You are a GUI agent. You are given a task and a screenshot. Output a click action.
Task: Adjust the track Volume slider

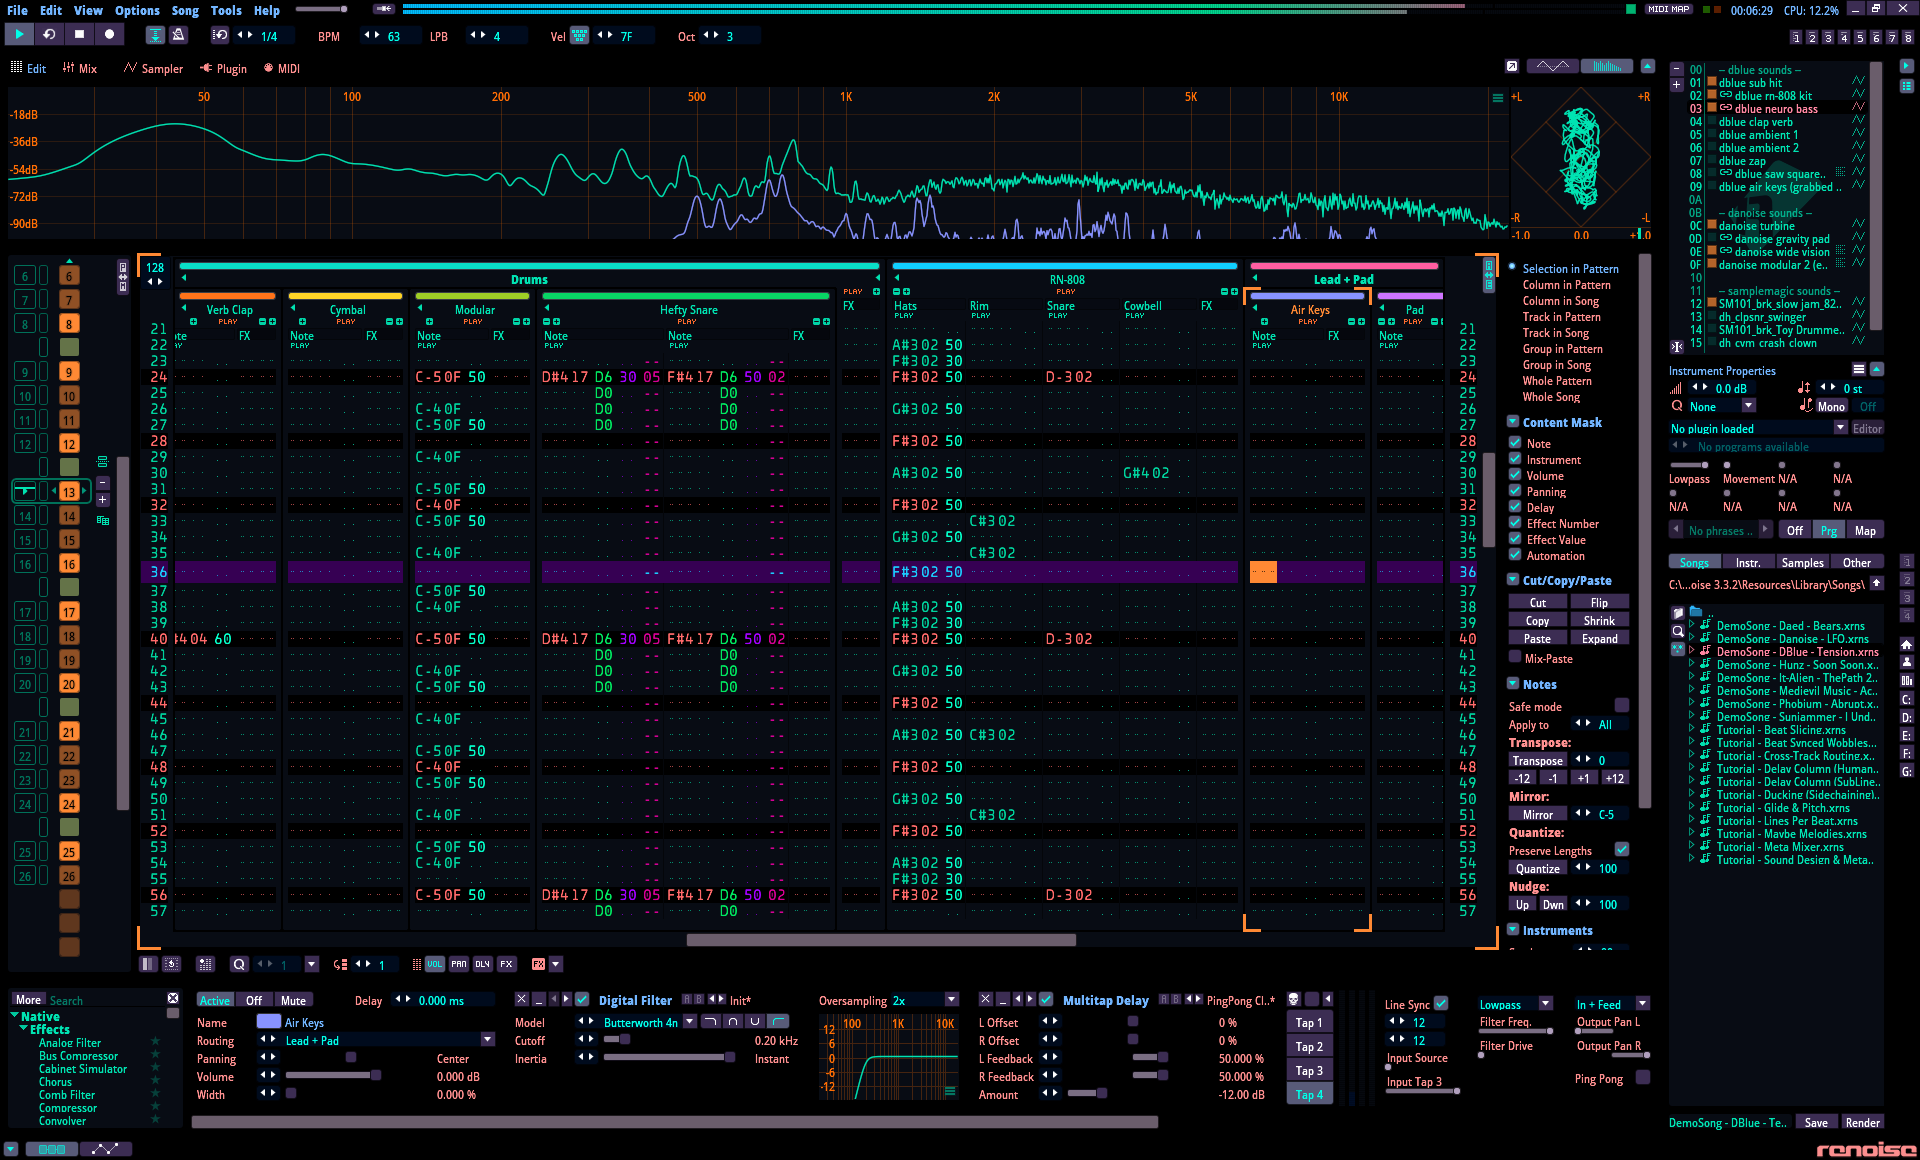pyautogui.click(x=332, y=1076)
